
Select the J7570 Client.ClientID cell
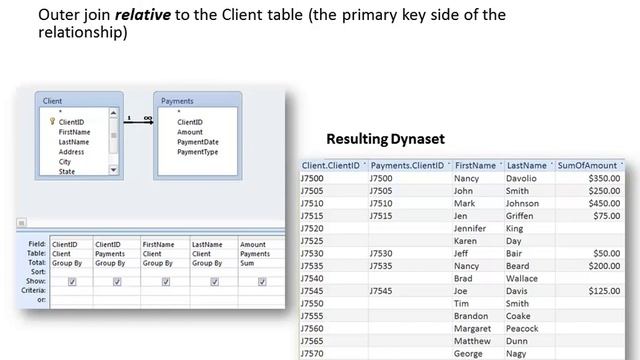[x=333, y=353]
